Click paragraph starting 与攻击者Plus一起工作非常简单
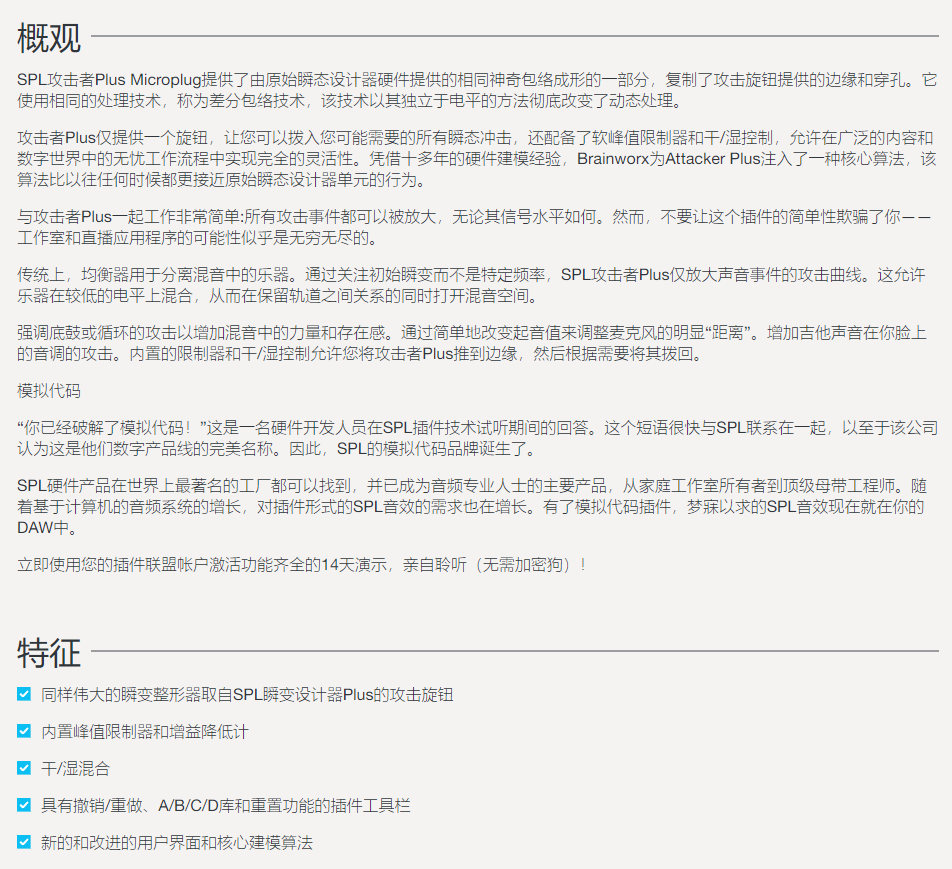This screenshot has width=952, height=869. point(474,227)
